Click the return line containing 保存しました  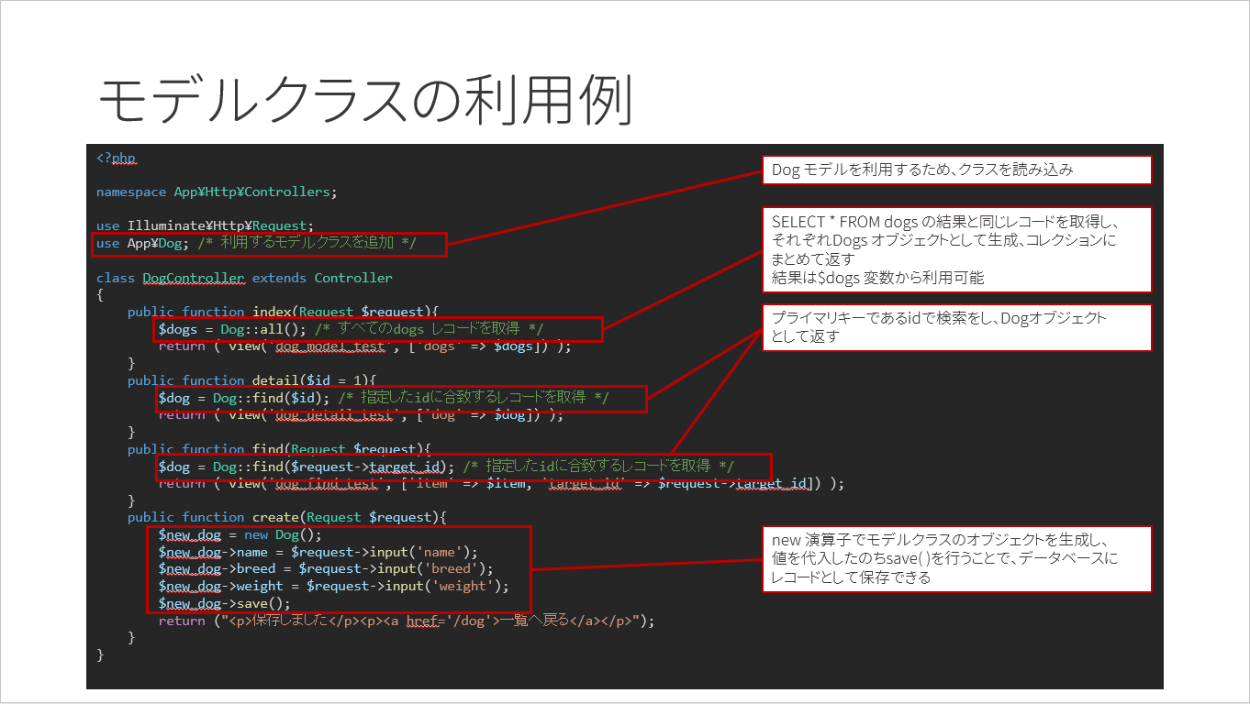point(406,621)
